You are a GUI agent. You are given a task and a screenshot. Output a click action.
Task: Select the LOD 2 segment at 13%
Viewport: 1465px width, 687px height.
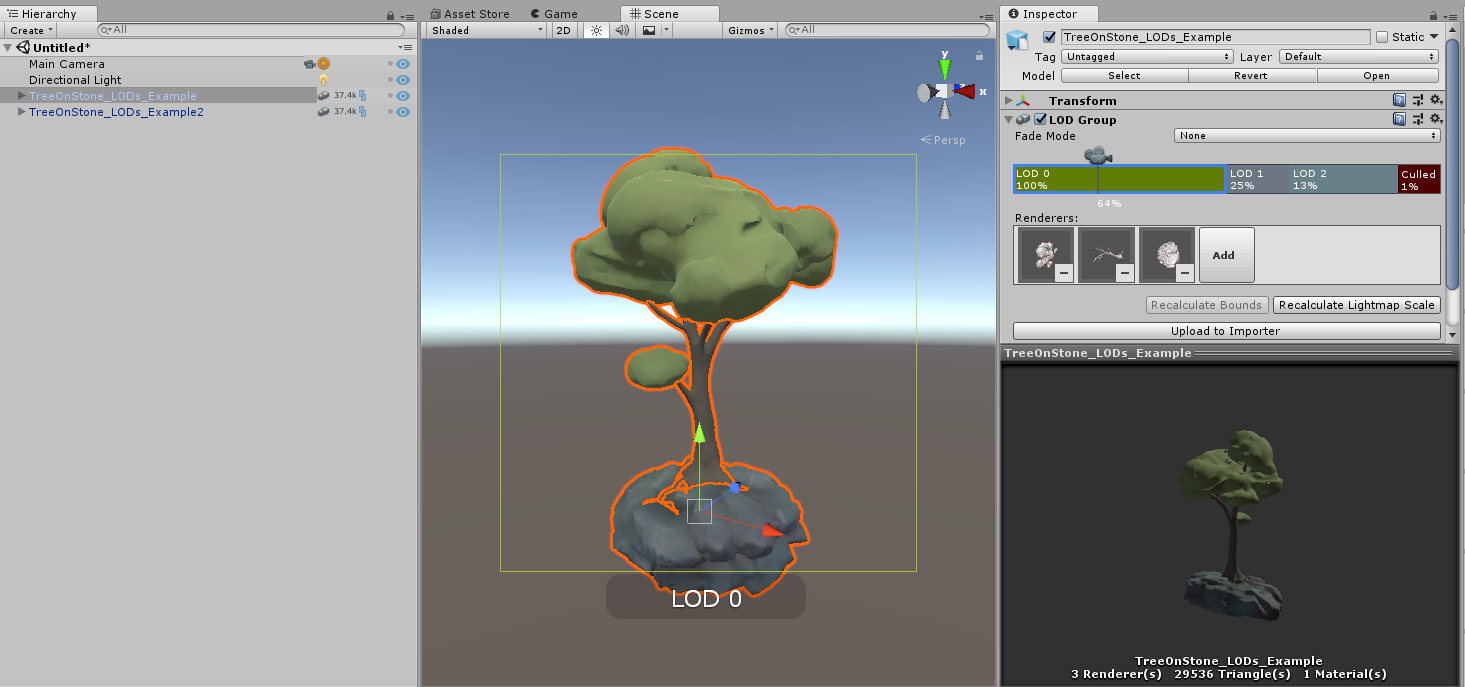(x=1343, y=180)
